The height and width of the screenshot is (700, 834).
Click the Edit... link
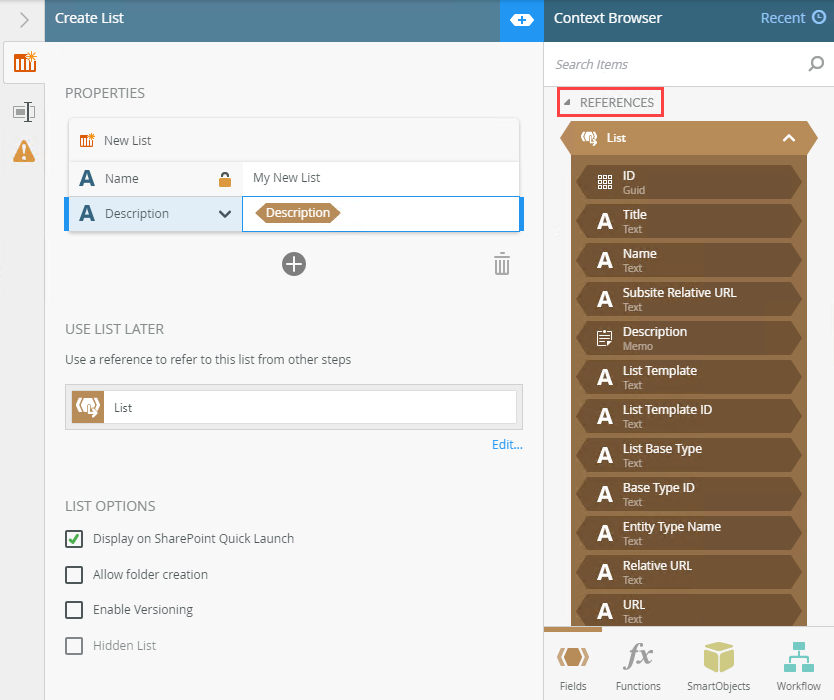point(506,445)
